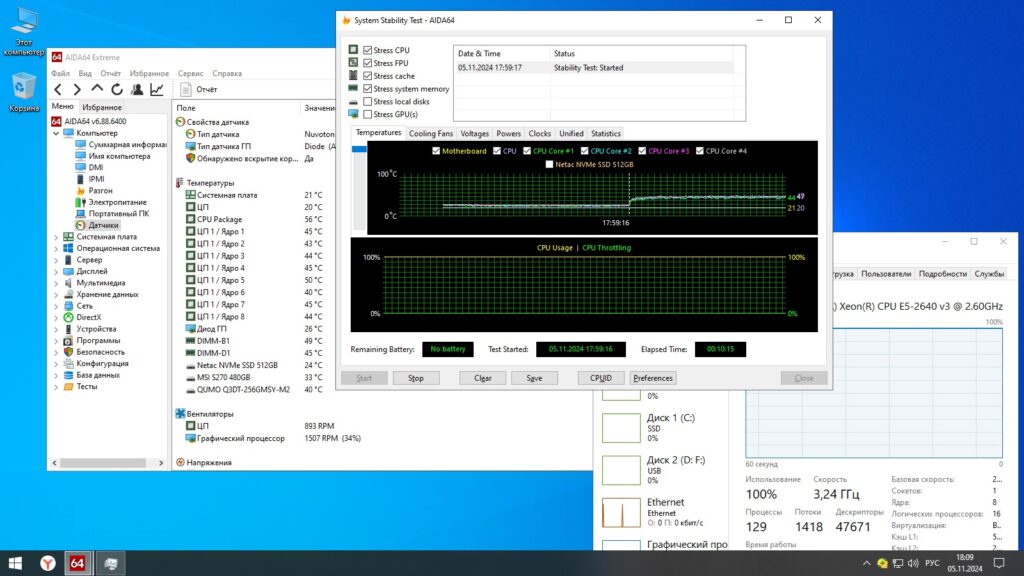Show hidden tray icons chevron
Screen dimensions: 1024x576
pos(867,563)
